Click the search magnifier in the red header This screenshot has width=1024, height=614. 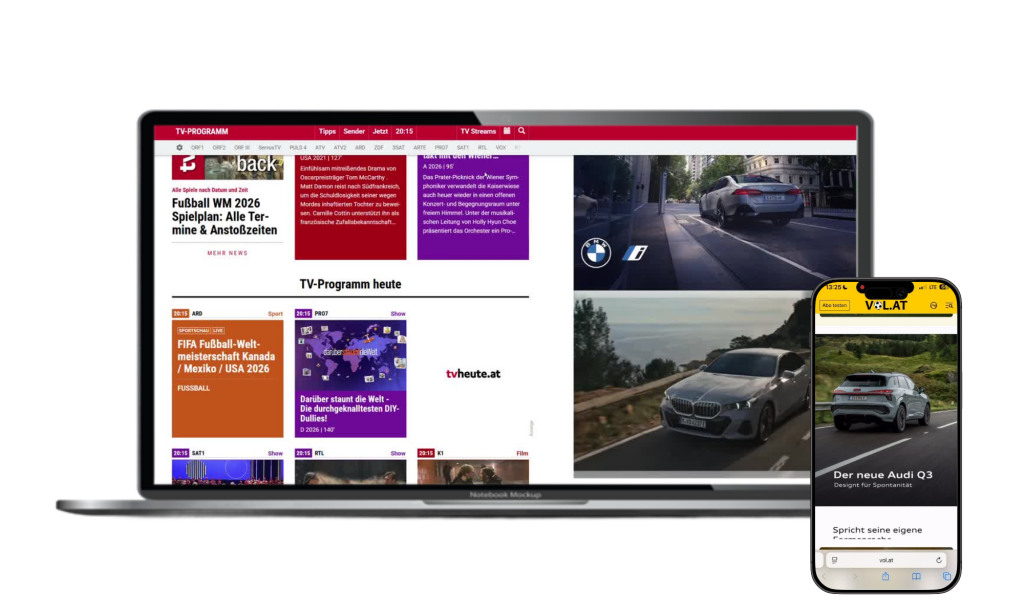click(x=522, y=131)
